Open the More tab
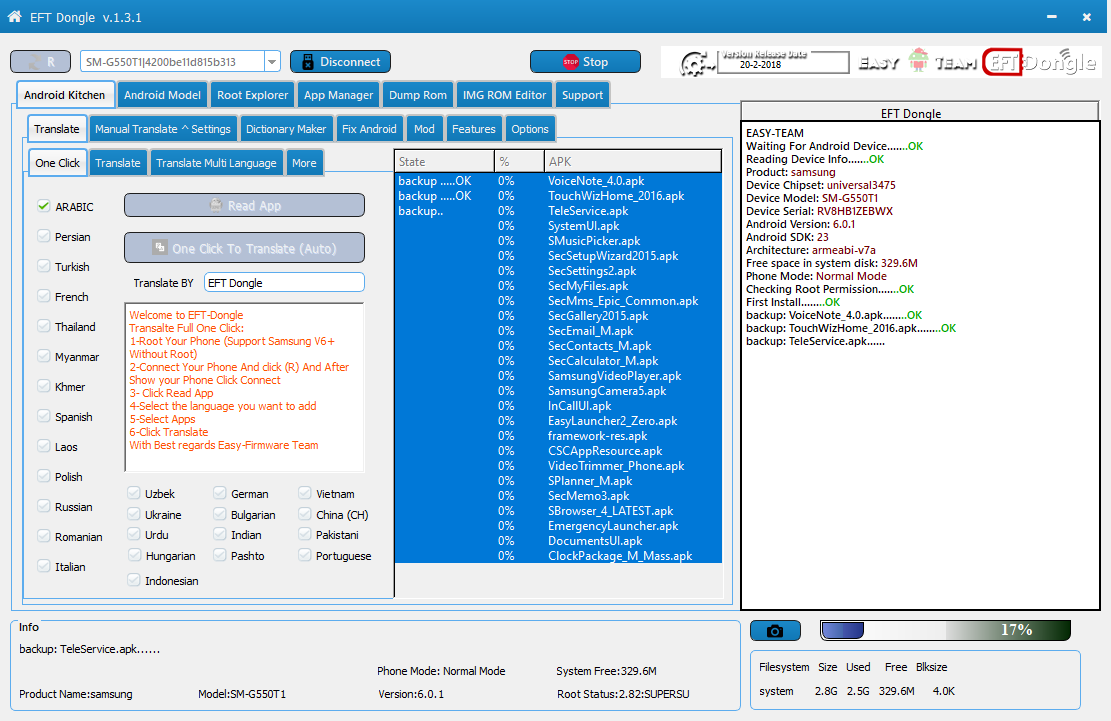 (x=304, y=163)
